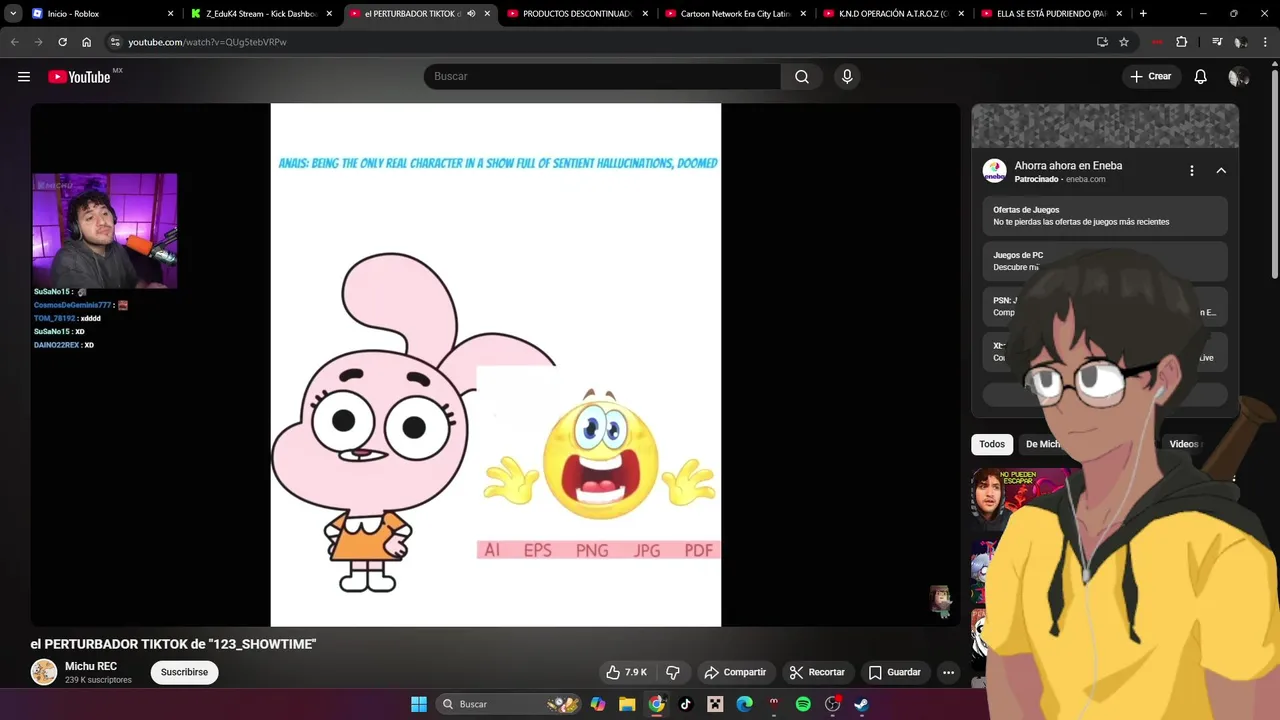Click in the YouTube Buscar search field
Viewport: 1280px width, 720px height.
click(602, 77)
